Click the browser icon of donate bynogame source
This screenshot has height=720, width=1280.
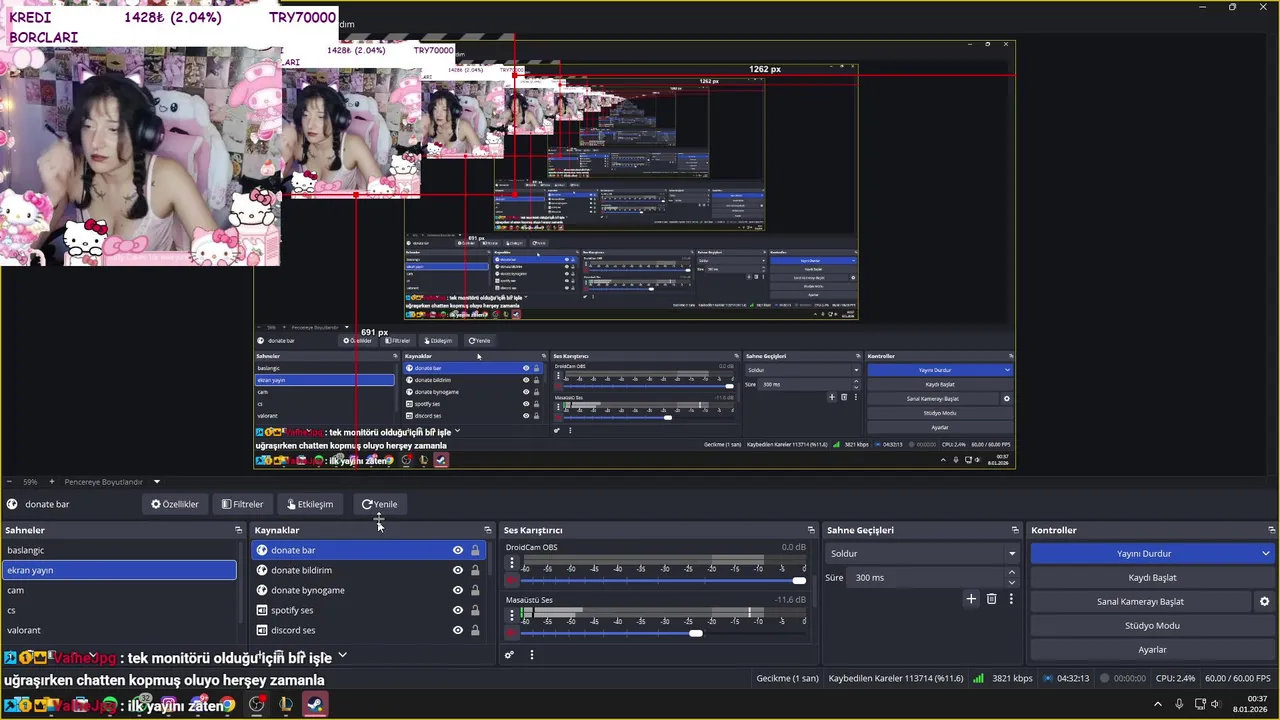coord(262,590)
